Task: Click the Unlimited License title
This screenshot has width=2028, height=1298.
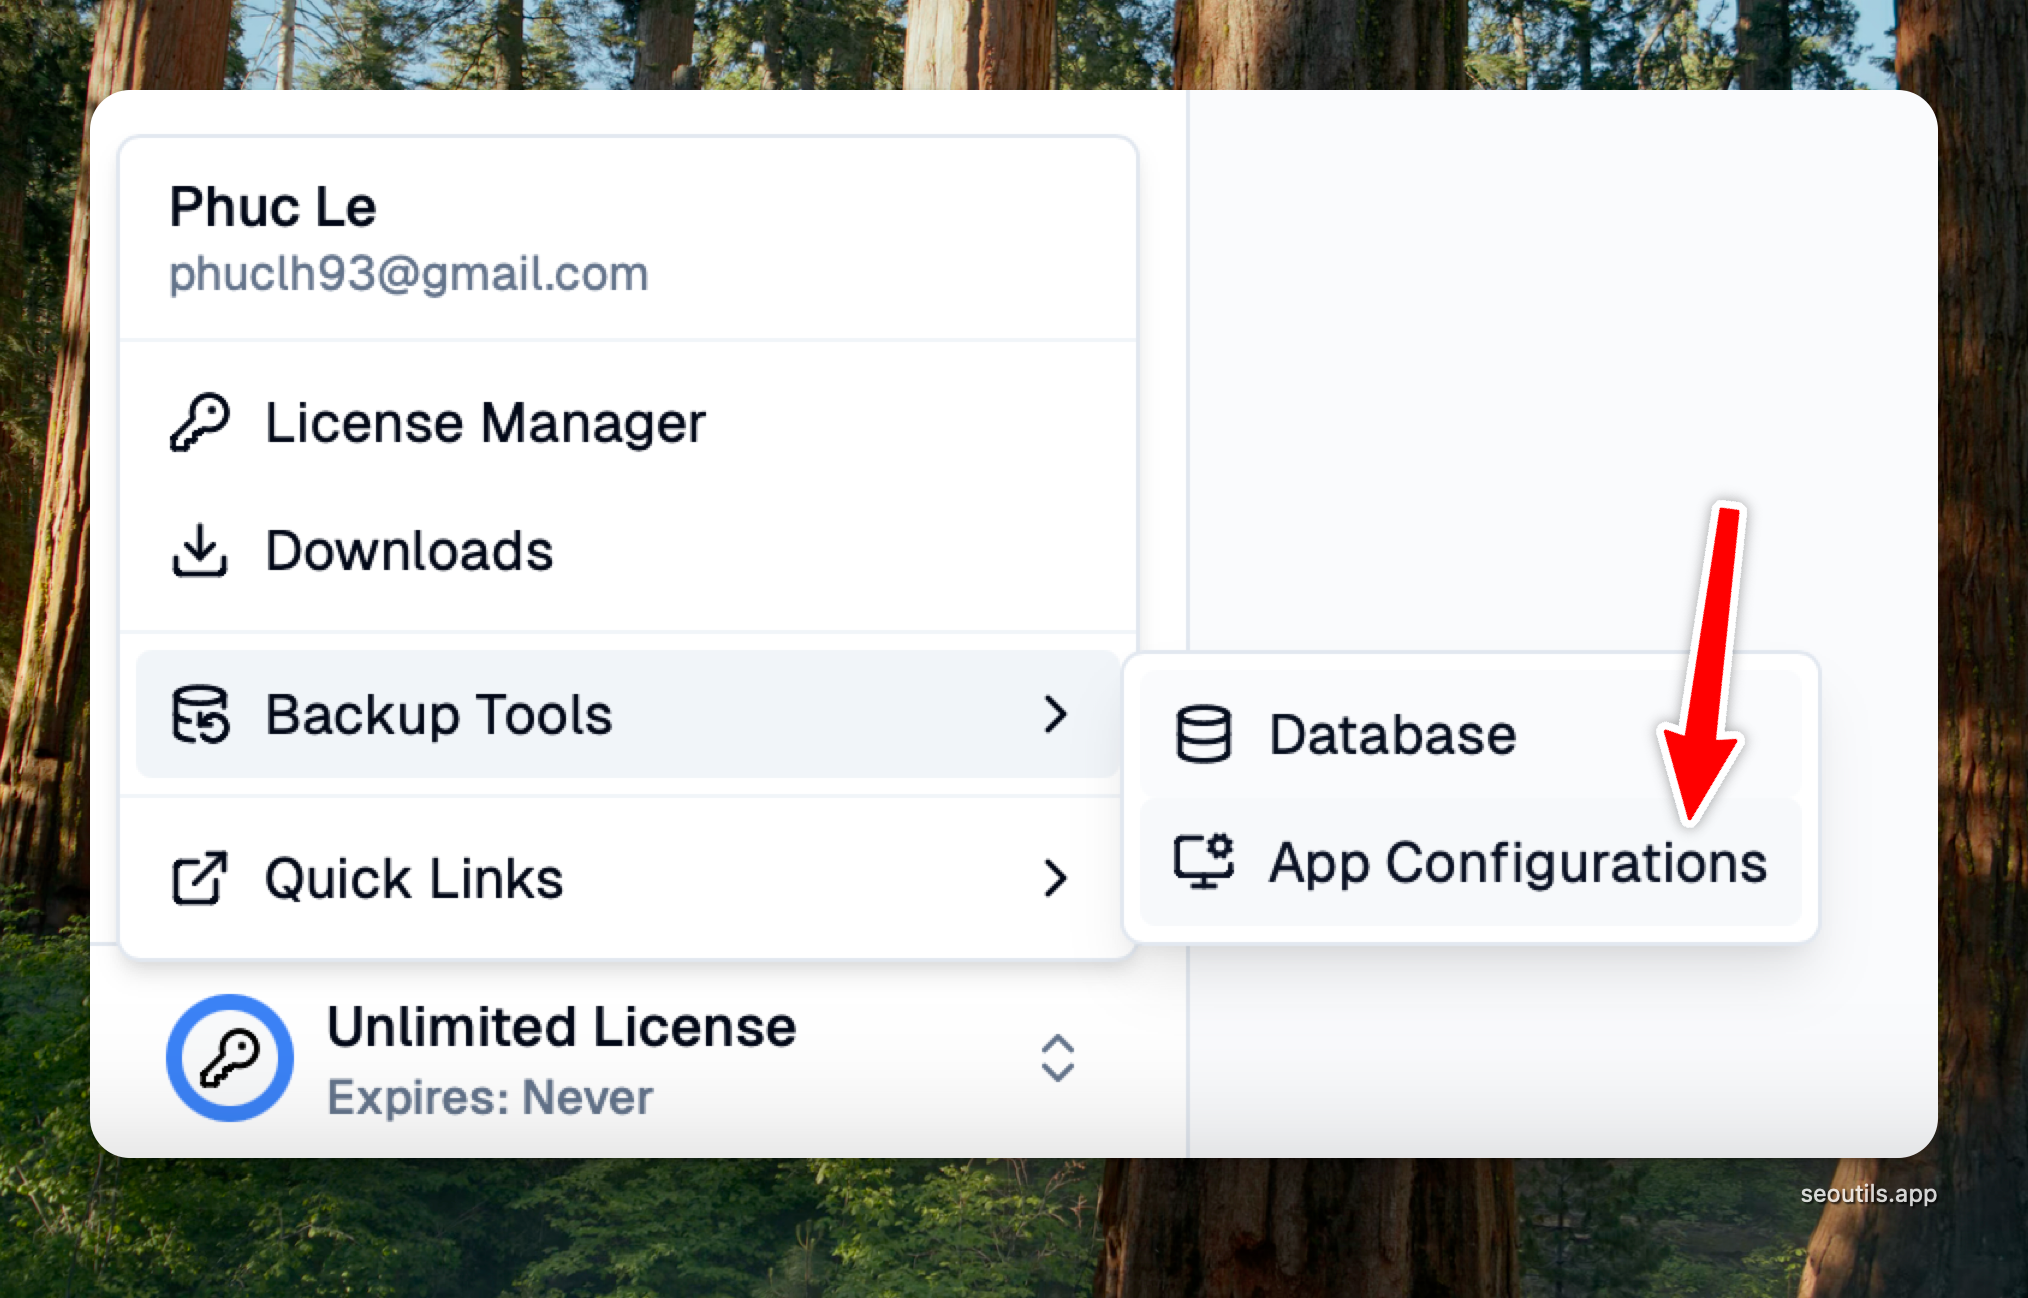Action: point(561,1027)
